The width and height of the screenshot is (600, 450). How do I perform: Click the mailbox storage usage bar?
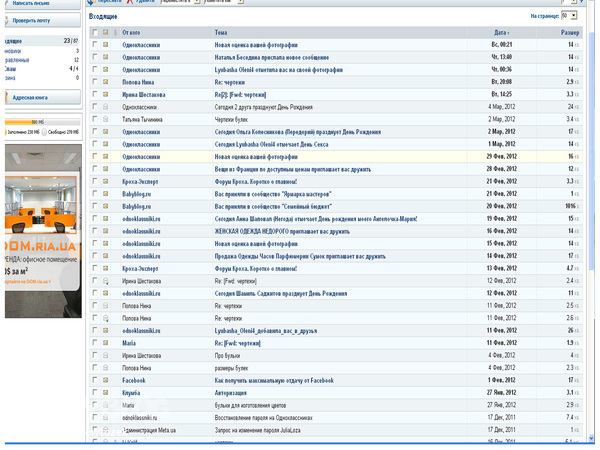pos(42,122)
